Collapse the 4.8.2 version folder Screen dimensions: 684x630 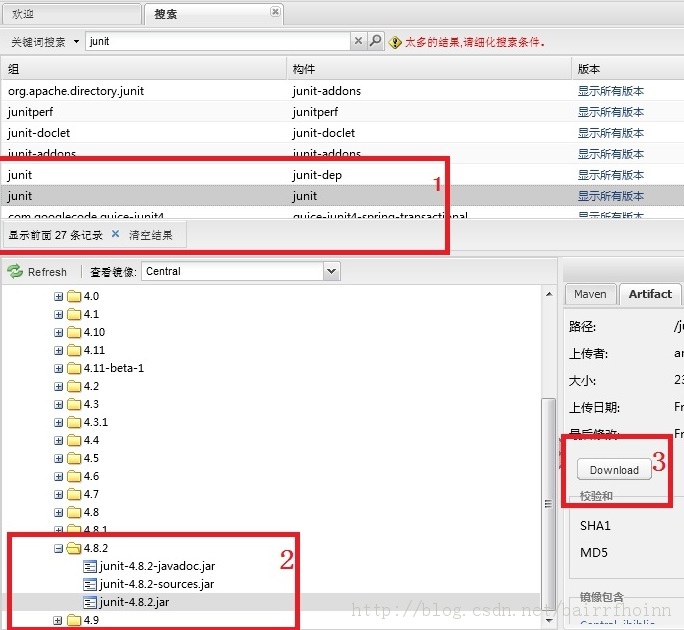58,548
